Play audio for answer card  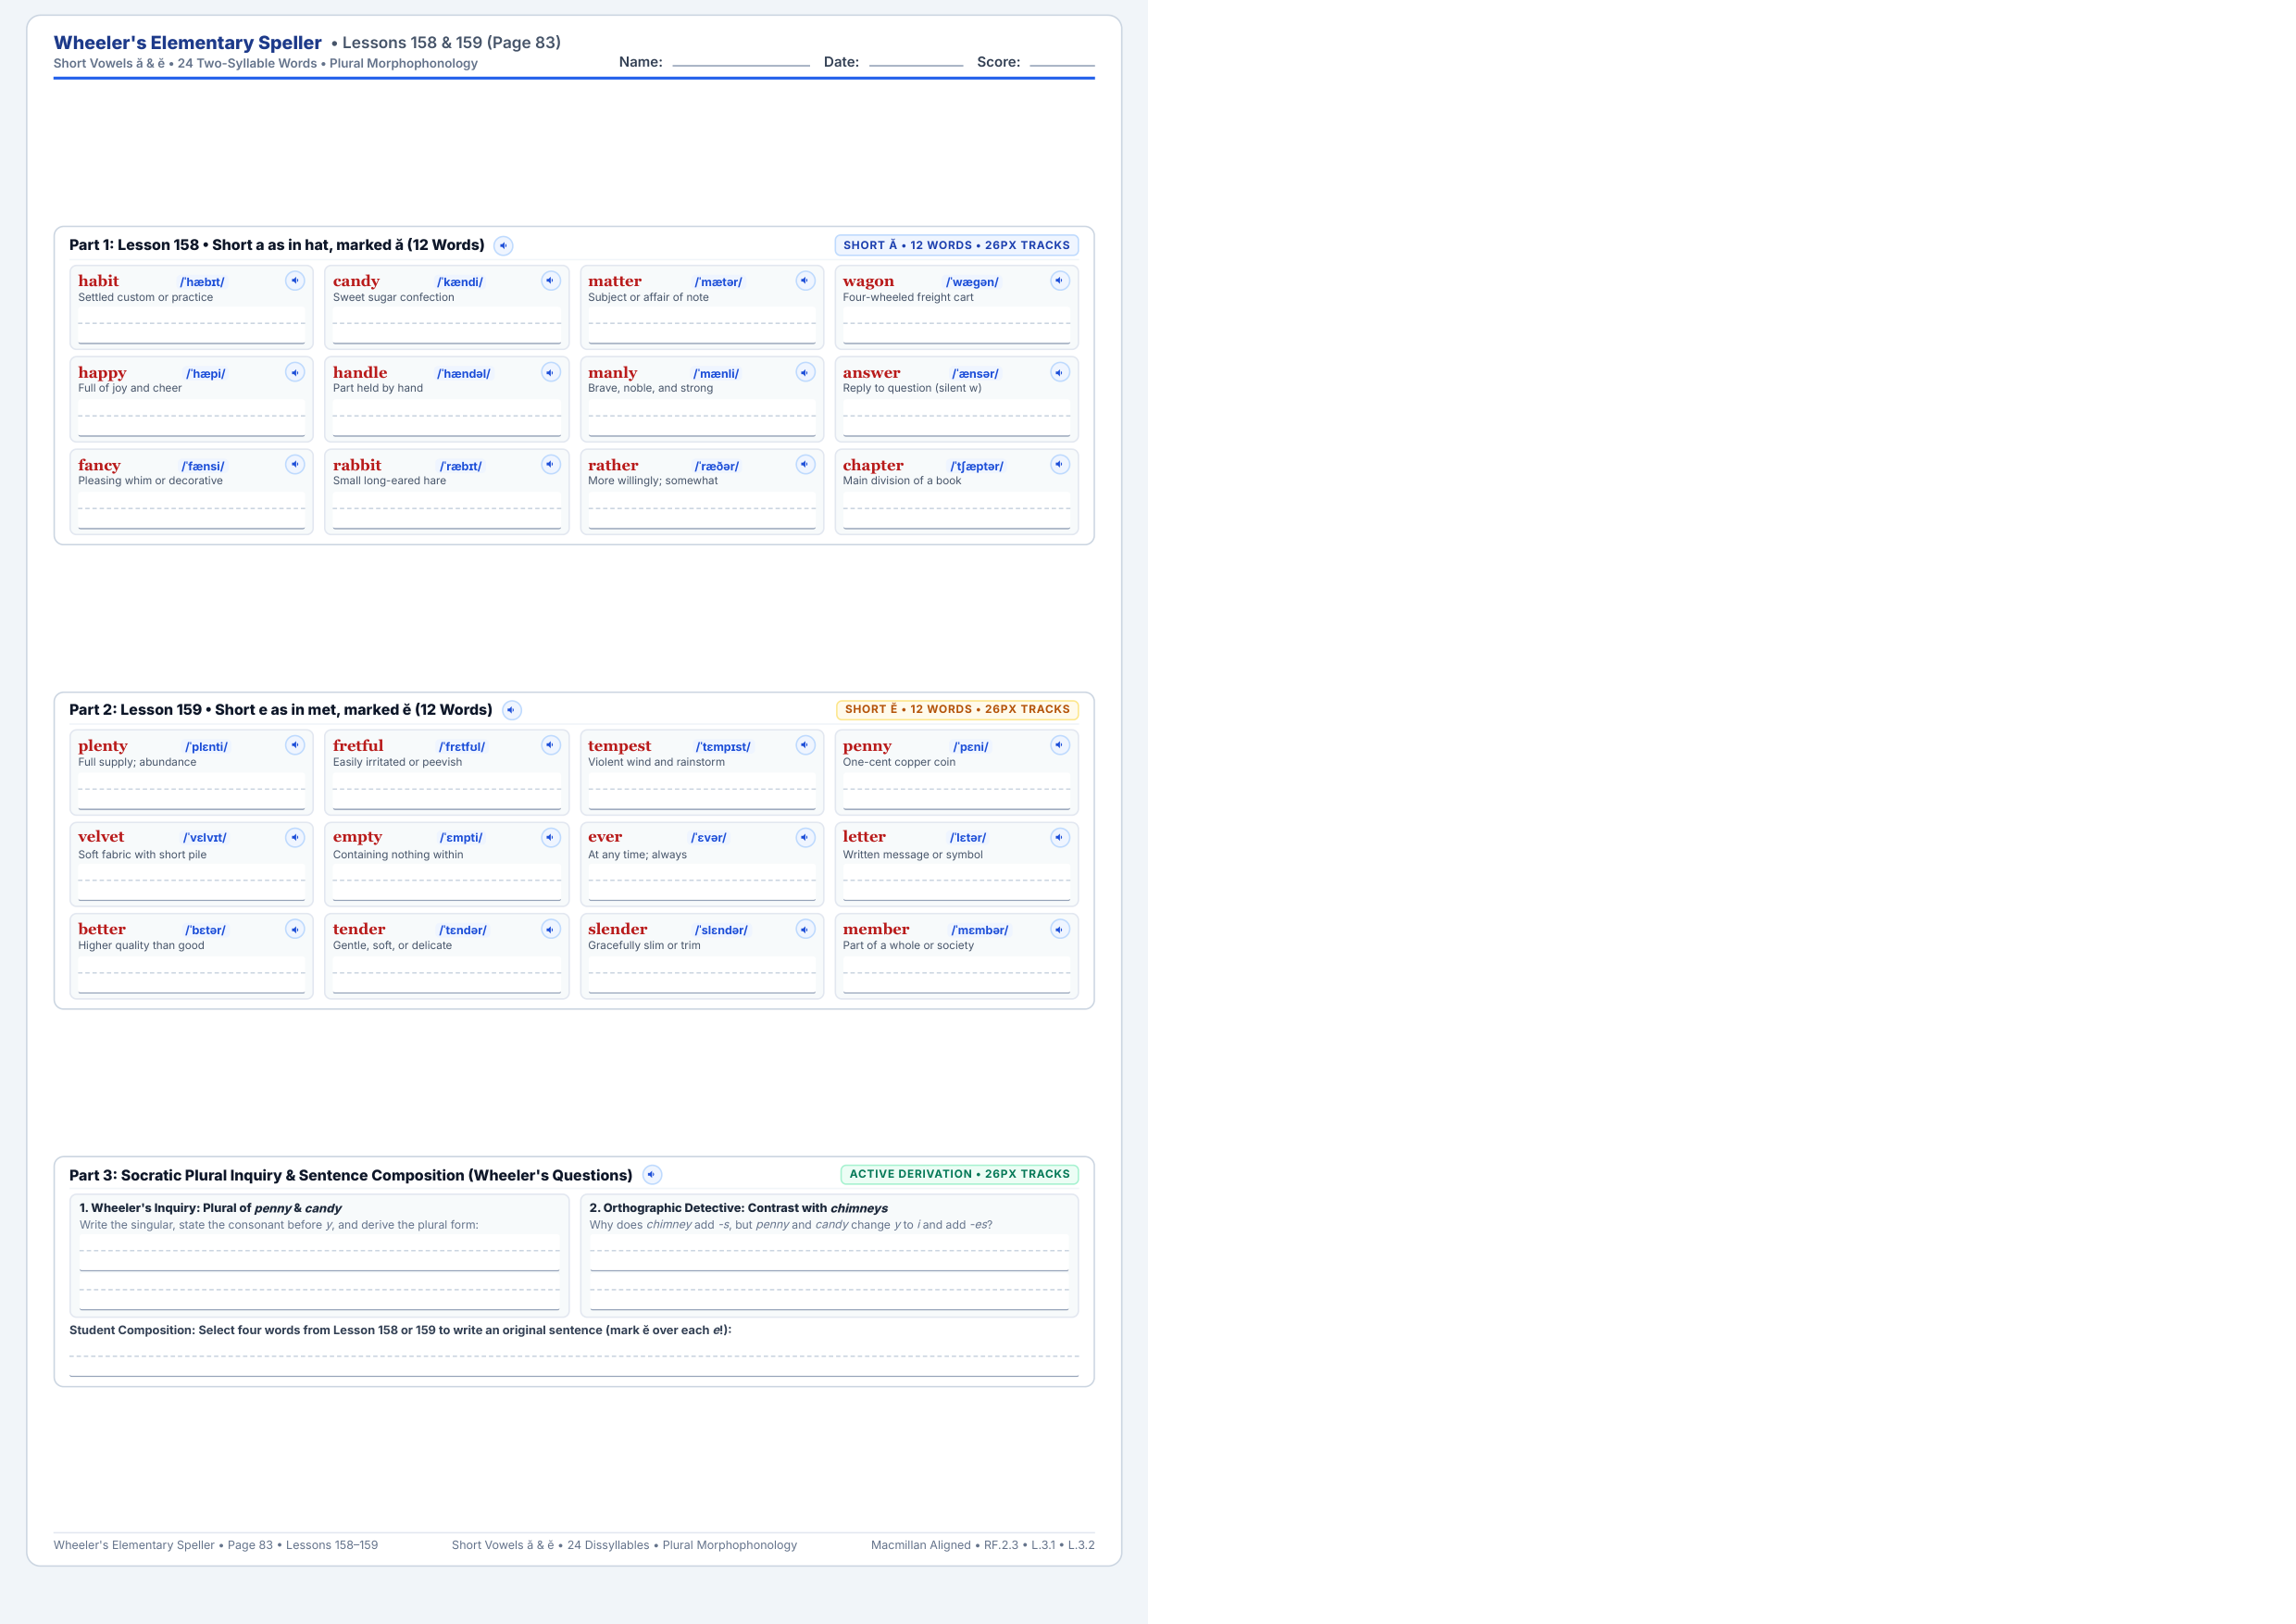click(1061, 373)
